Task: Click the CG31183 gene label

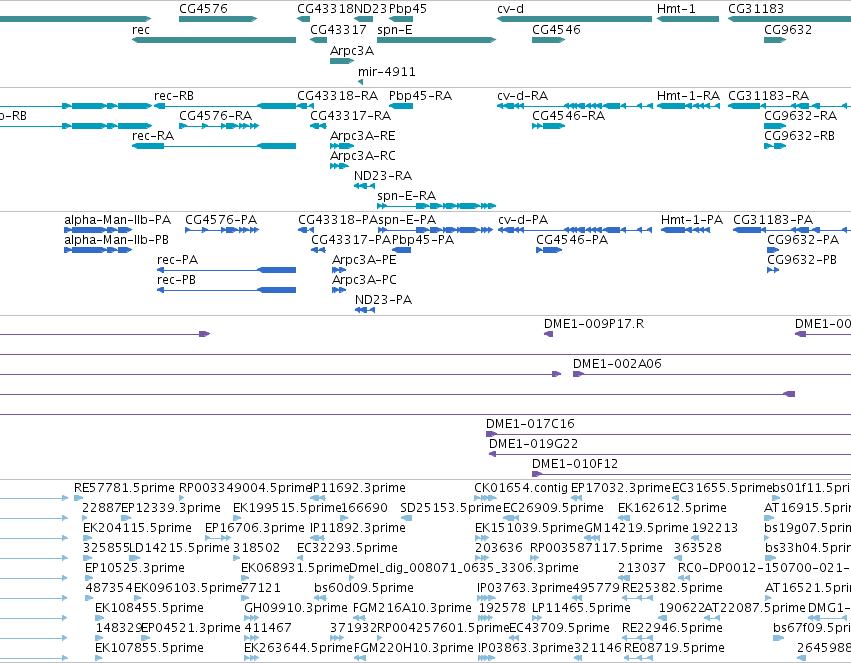Action: [755, 9]
